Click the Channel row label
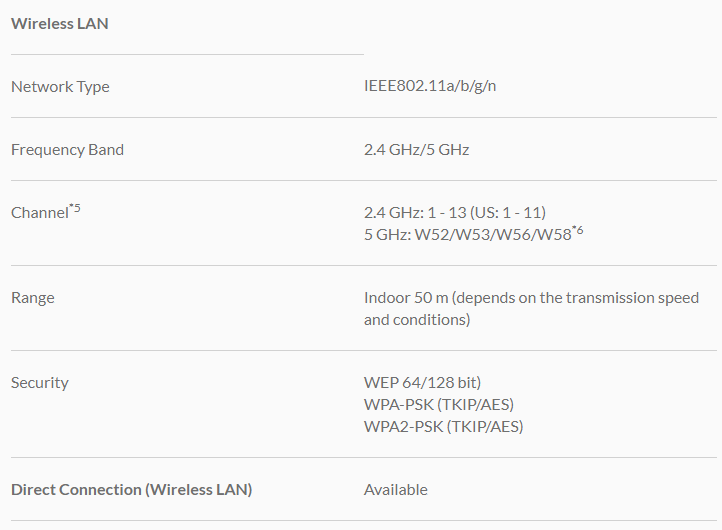The width and height of the screenshot is (722, 530). tap(39, 213)
